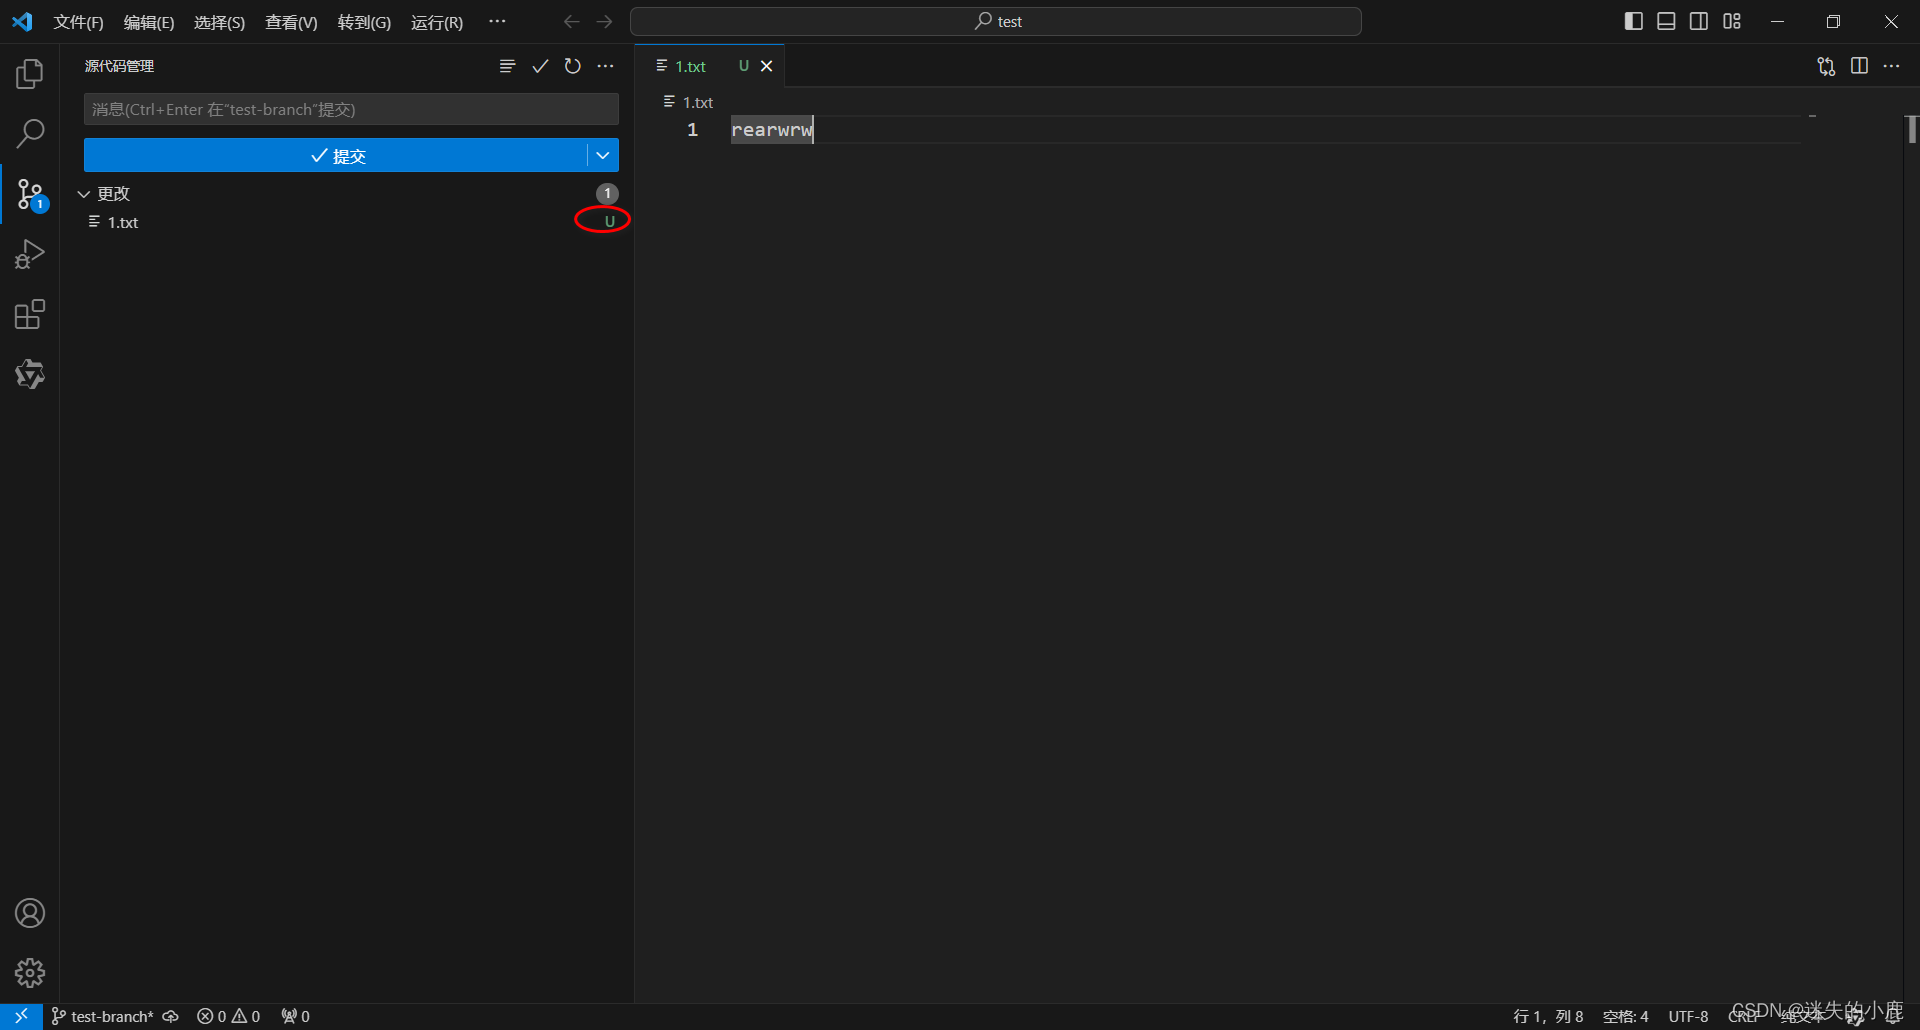Screen dimensions: 1920x1030
Task: Go forward with the right arrow
Action: coord(604,21)
